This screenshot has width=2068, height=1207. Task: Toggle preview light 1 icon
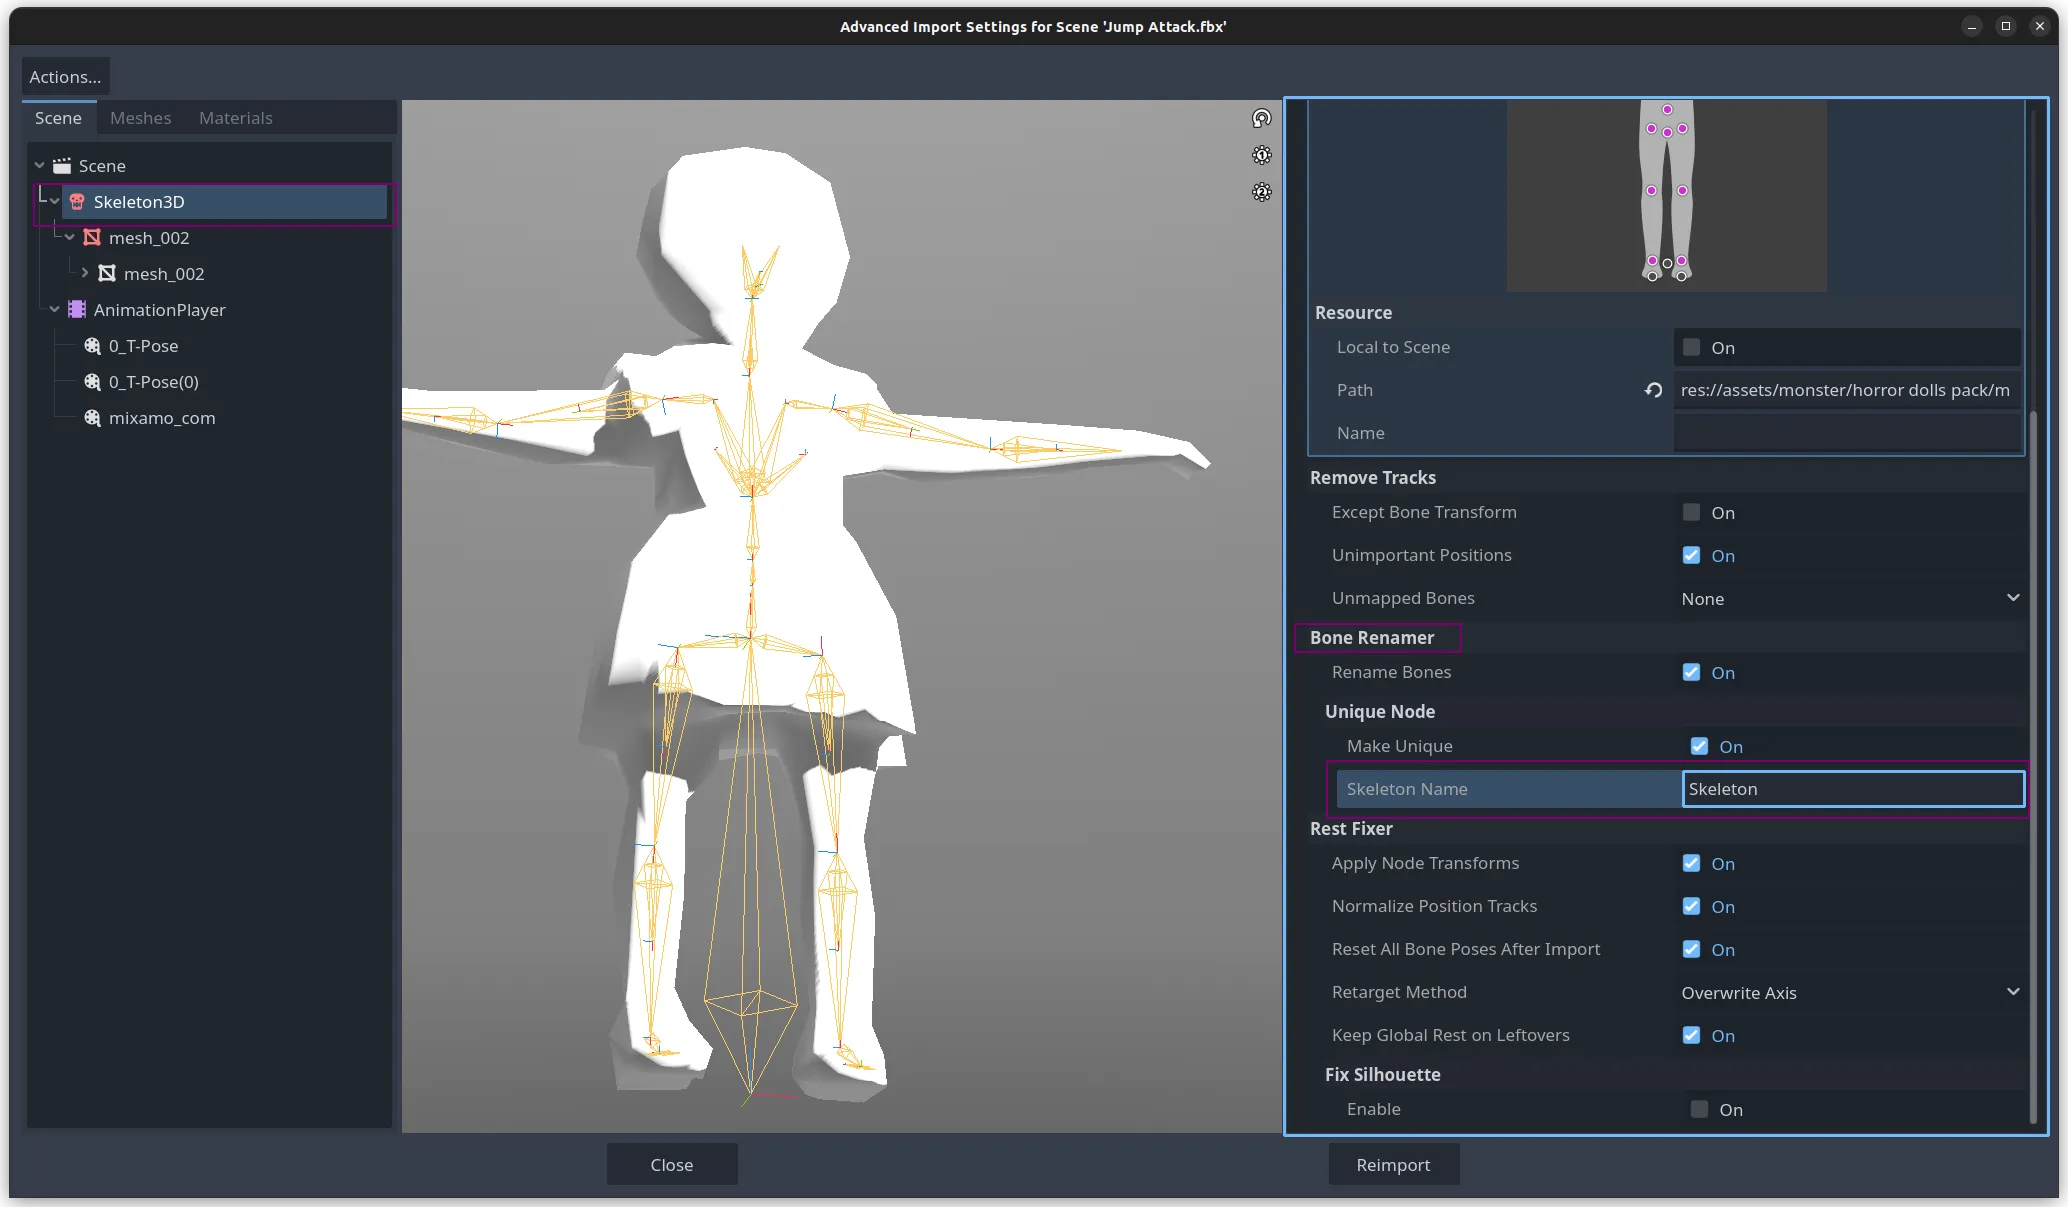(x=1262, y=155)
